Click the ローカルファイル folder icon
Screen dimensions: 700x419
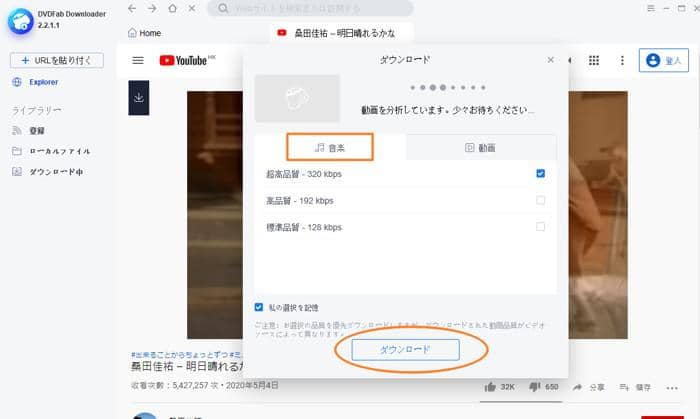pos(17,151)
